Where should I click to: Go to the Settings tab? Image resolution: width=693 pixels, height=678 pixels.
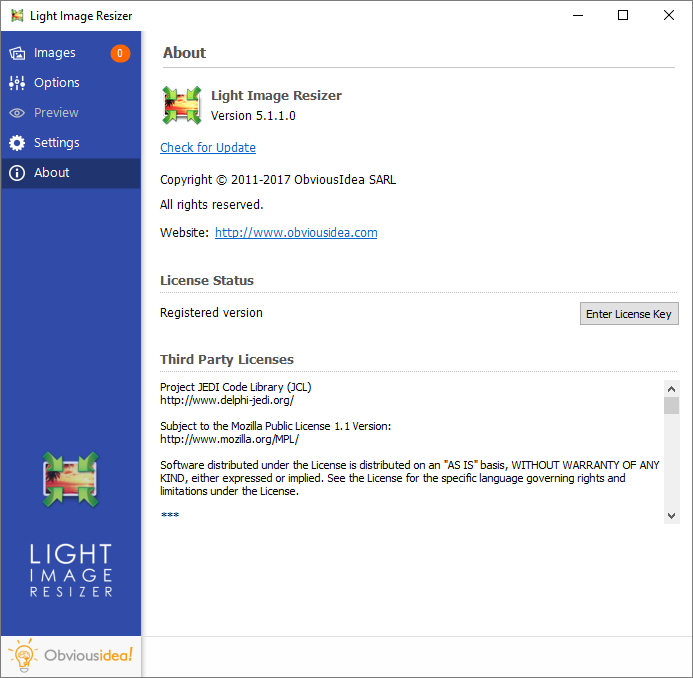[71, 143]
